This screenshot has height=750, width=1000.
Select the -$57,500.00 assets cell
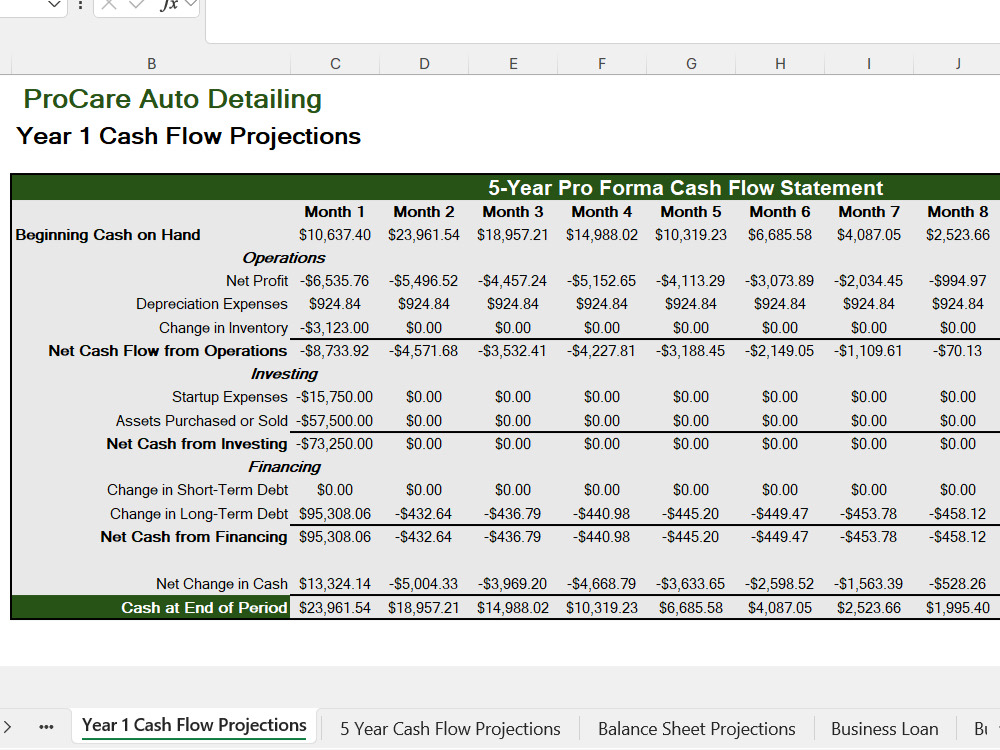(335, 421)
